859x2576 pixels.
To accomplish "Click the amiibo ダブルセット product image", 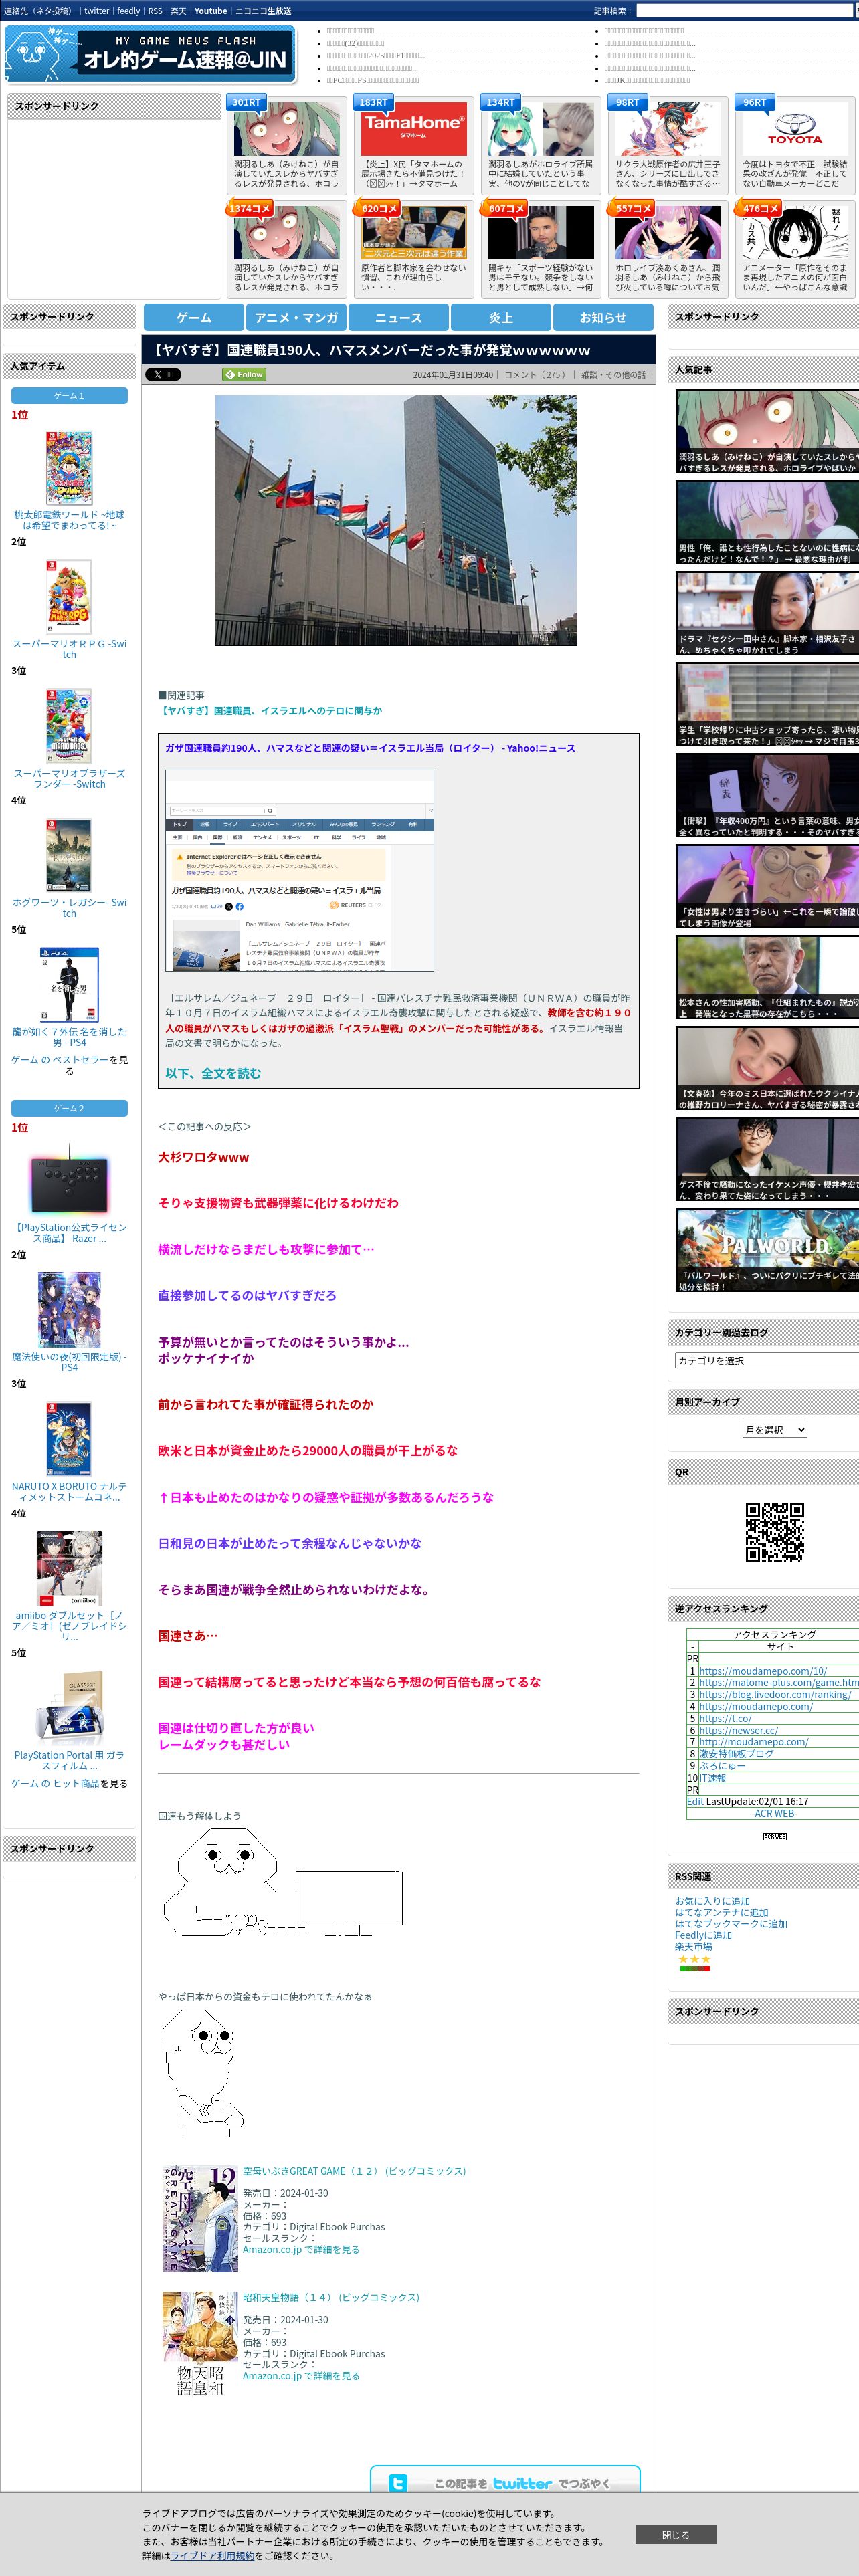I will [x=69, y=1568].
